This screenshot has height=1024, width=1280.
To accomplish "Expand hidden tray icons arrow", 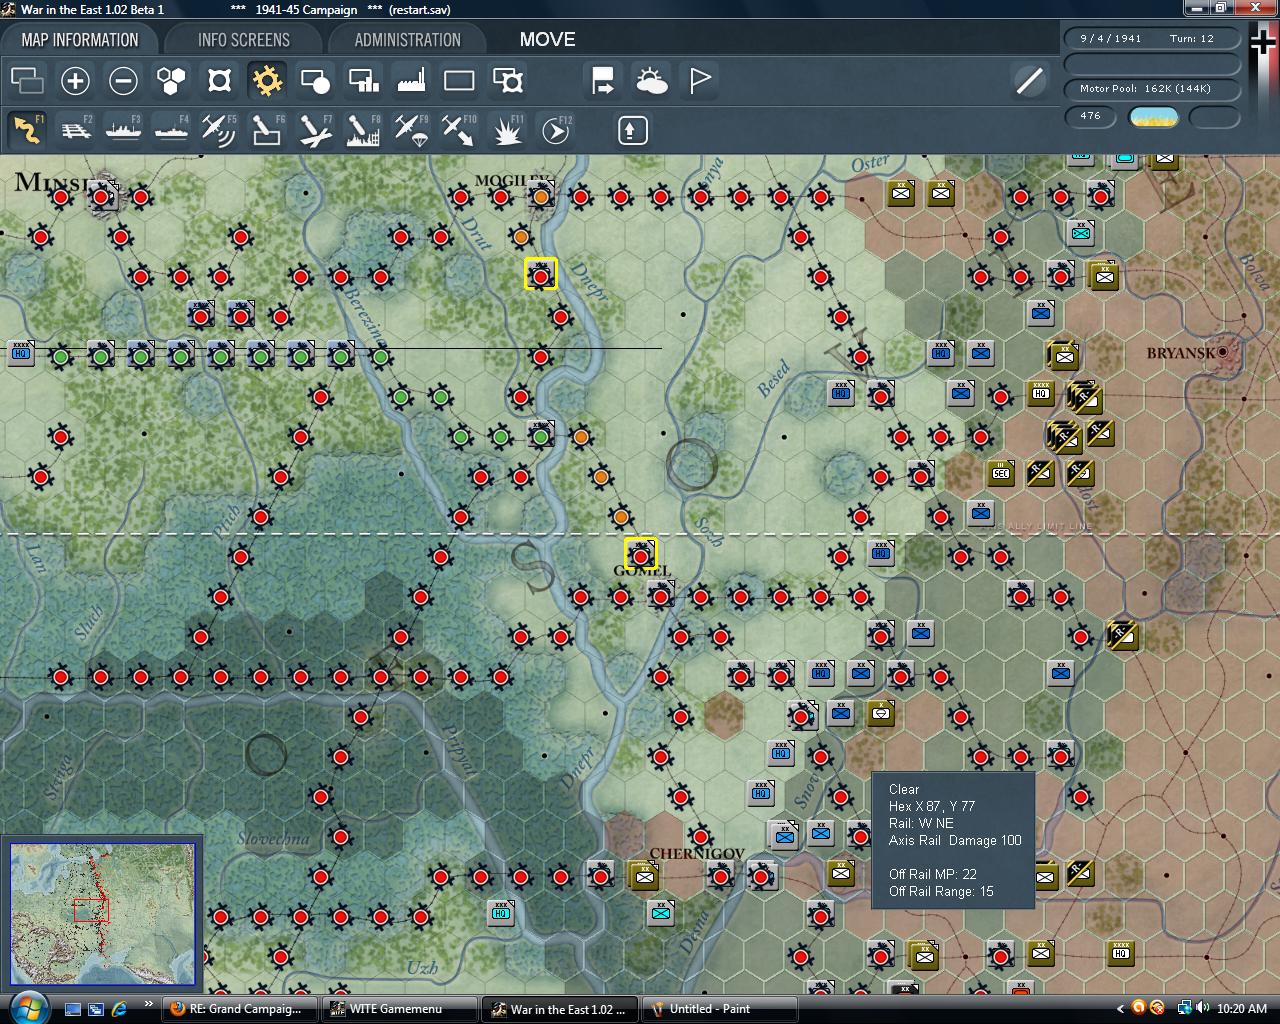I will pos(1119,1009).
